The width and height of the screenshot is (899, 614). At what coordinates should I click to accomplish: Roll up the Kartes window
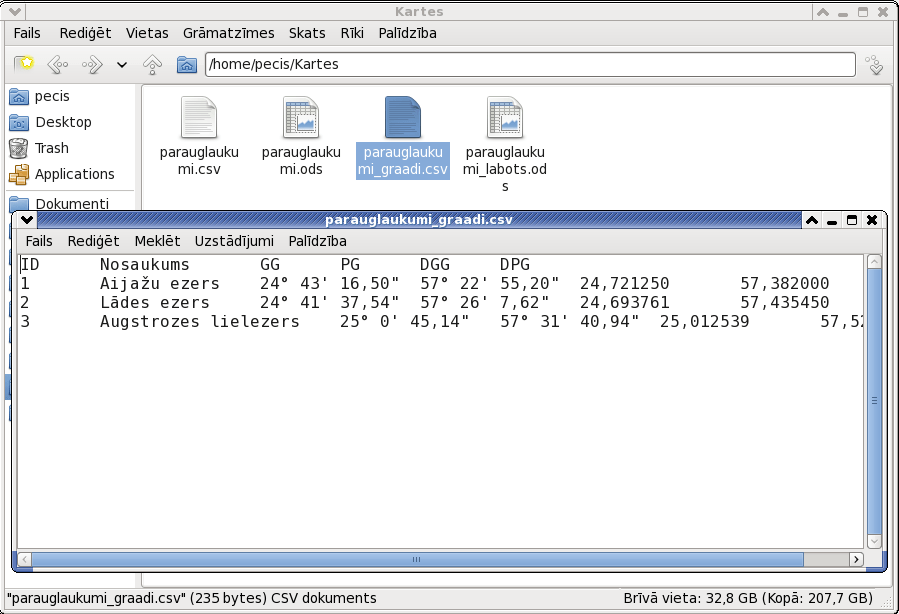pos(823,11)
